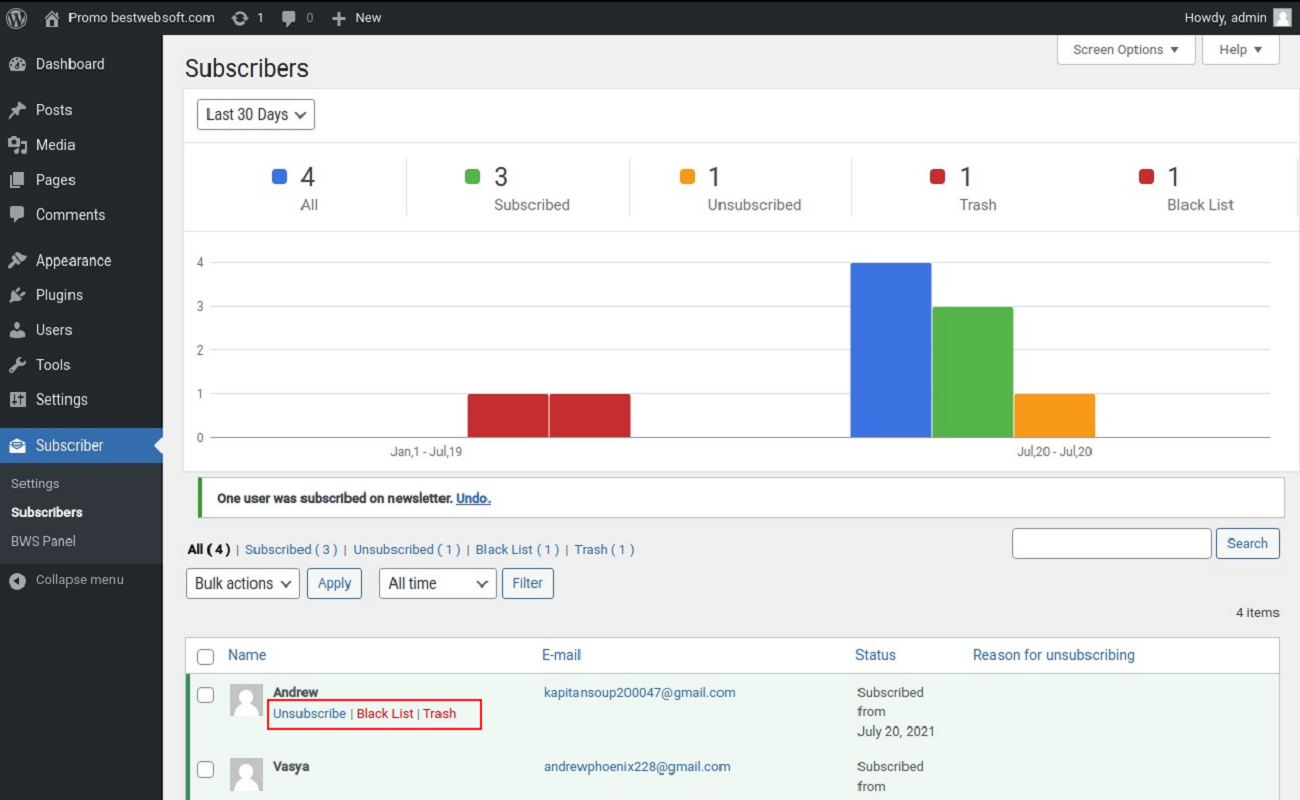This screenshot has height=800, width=1300.
Task: Check the checkbox for Andrew's row
Action: pos(205,695)
